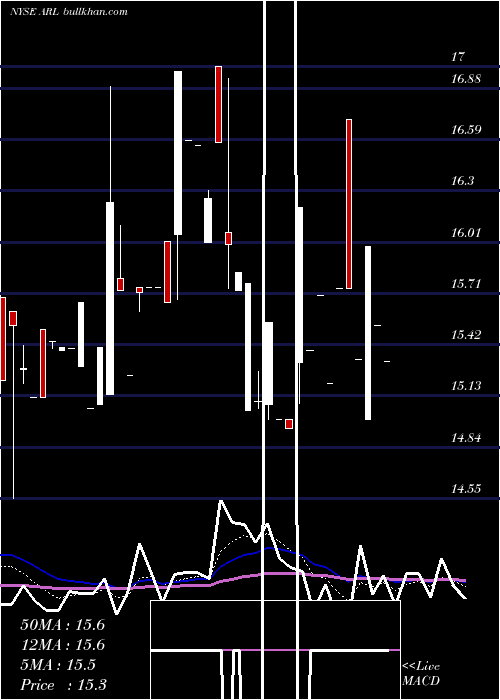
Task: Click the 14.84 price axis label
Action: pos(466,438)
